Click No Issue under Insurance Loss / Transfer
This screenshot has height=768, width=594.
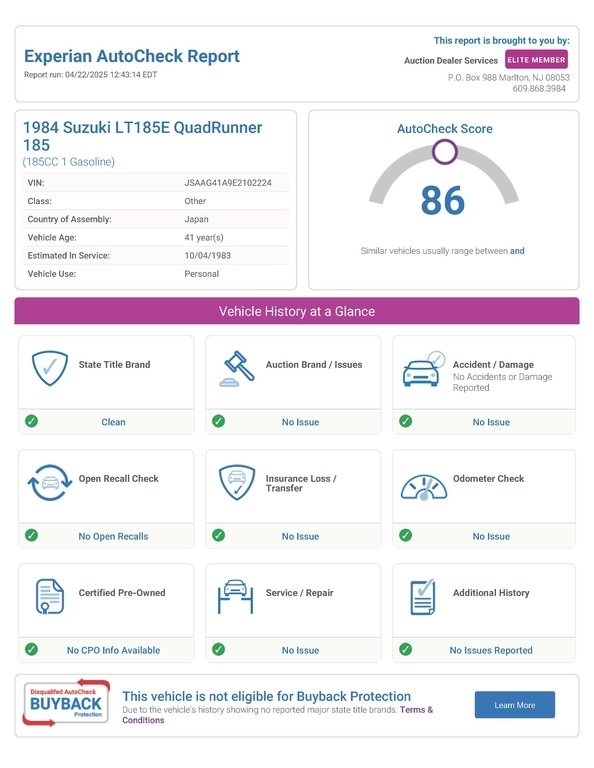300,536
